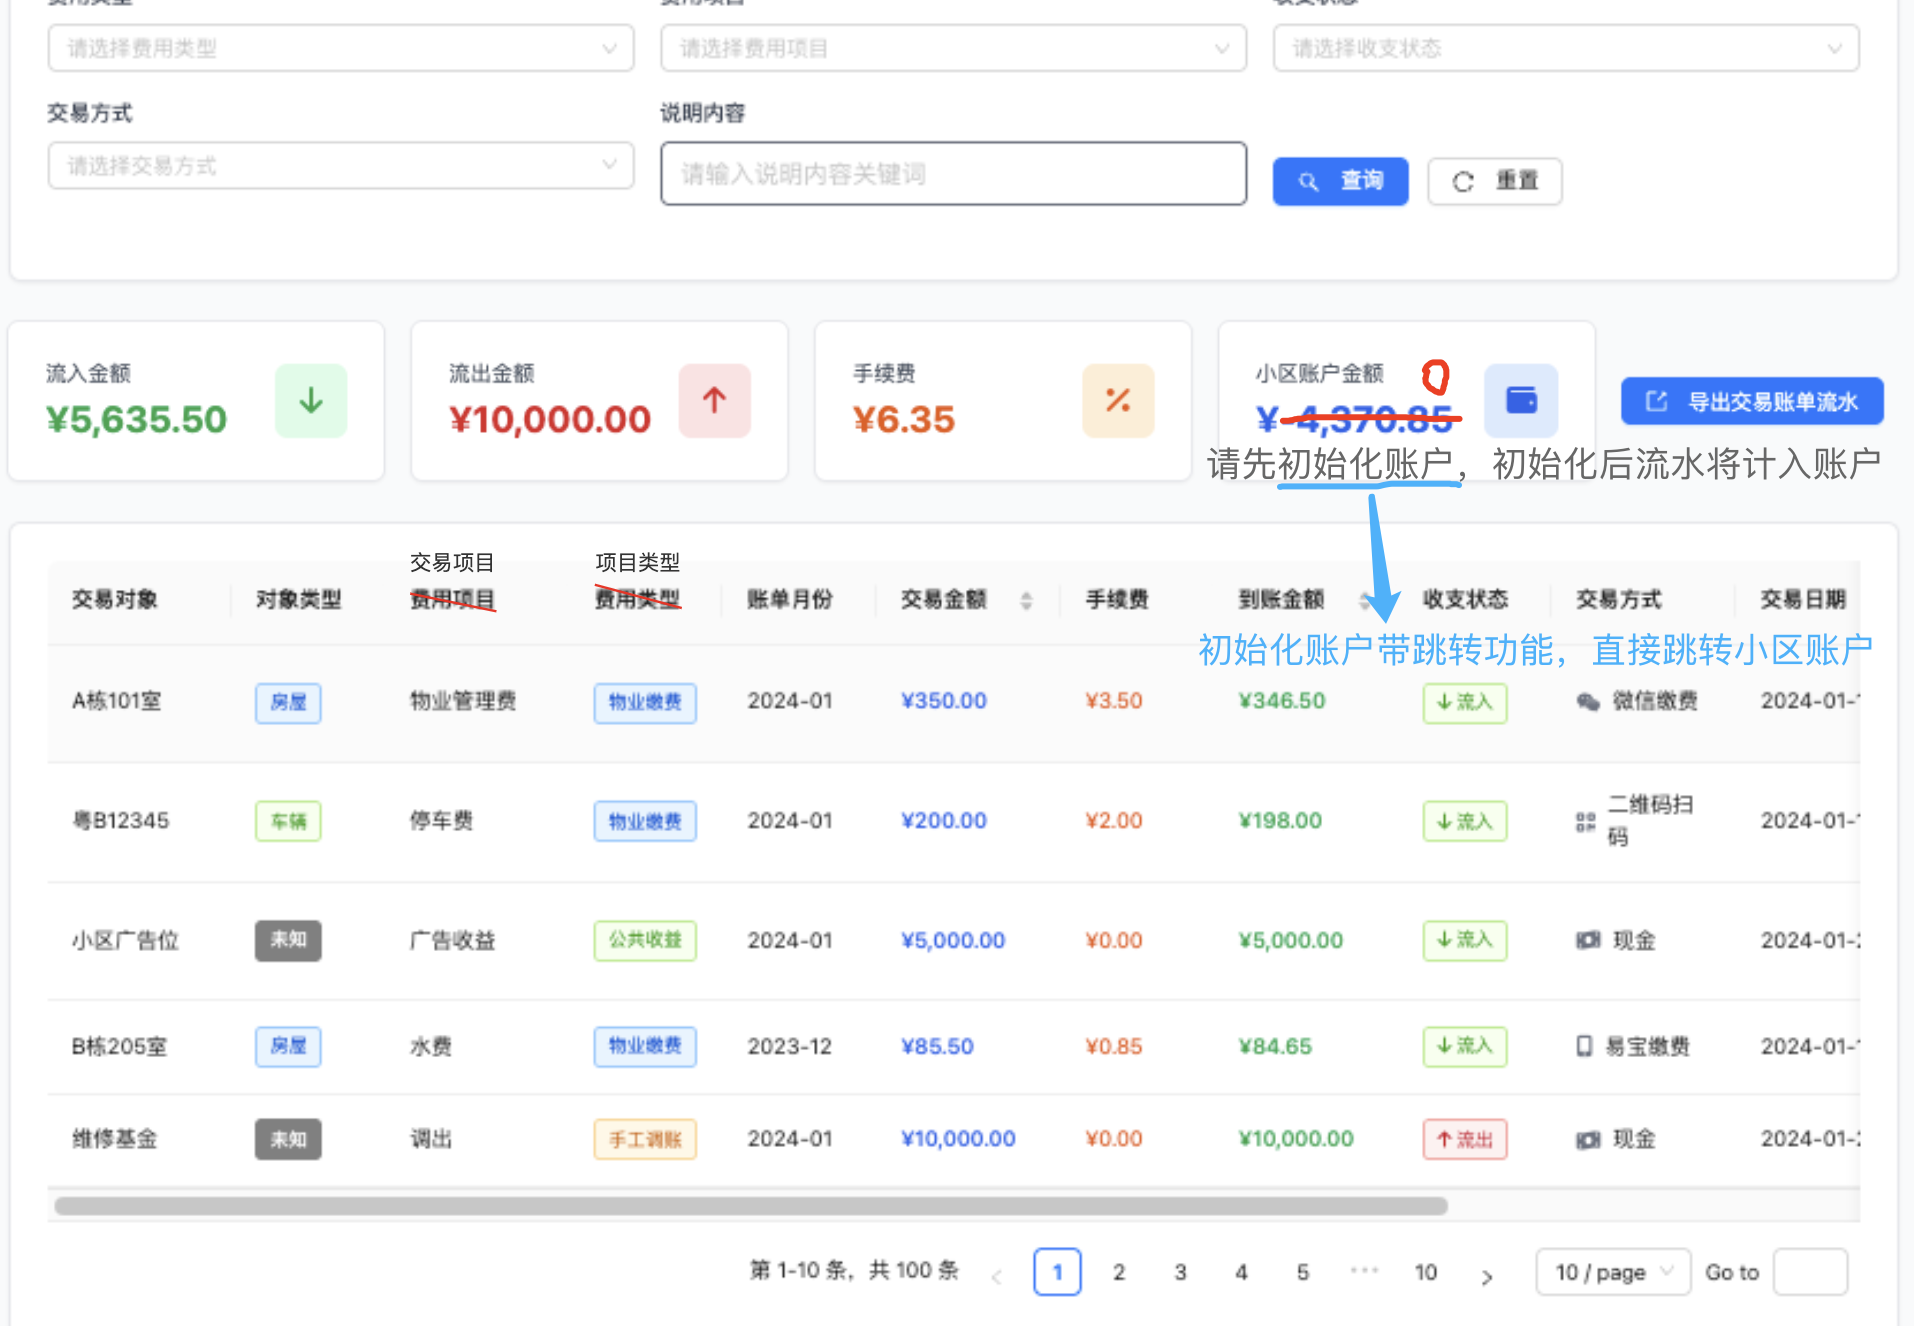This screenshot has height=1332, width=1914.
Task: Click the WeChat payment icon in first row
Action: tap(1587, 702)
